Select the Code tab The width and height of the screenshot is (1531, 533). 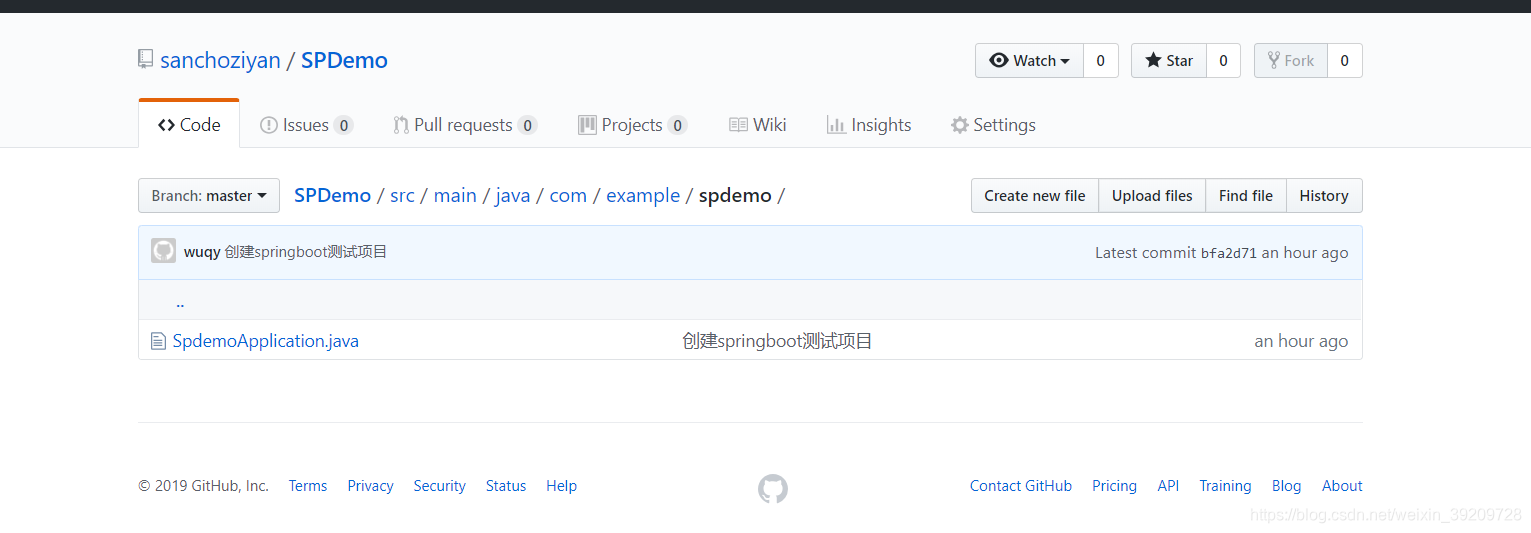tap(189, 125)
